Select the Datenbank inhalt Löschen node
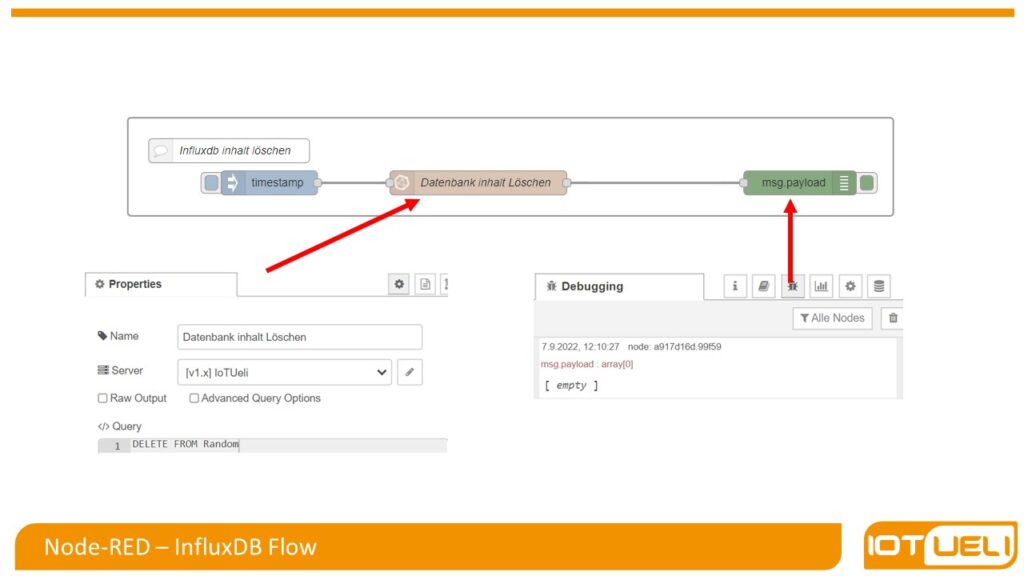1024x576 pixels. click(x=478, y=183)
